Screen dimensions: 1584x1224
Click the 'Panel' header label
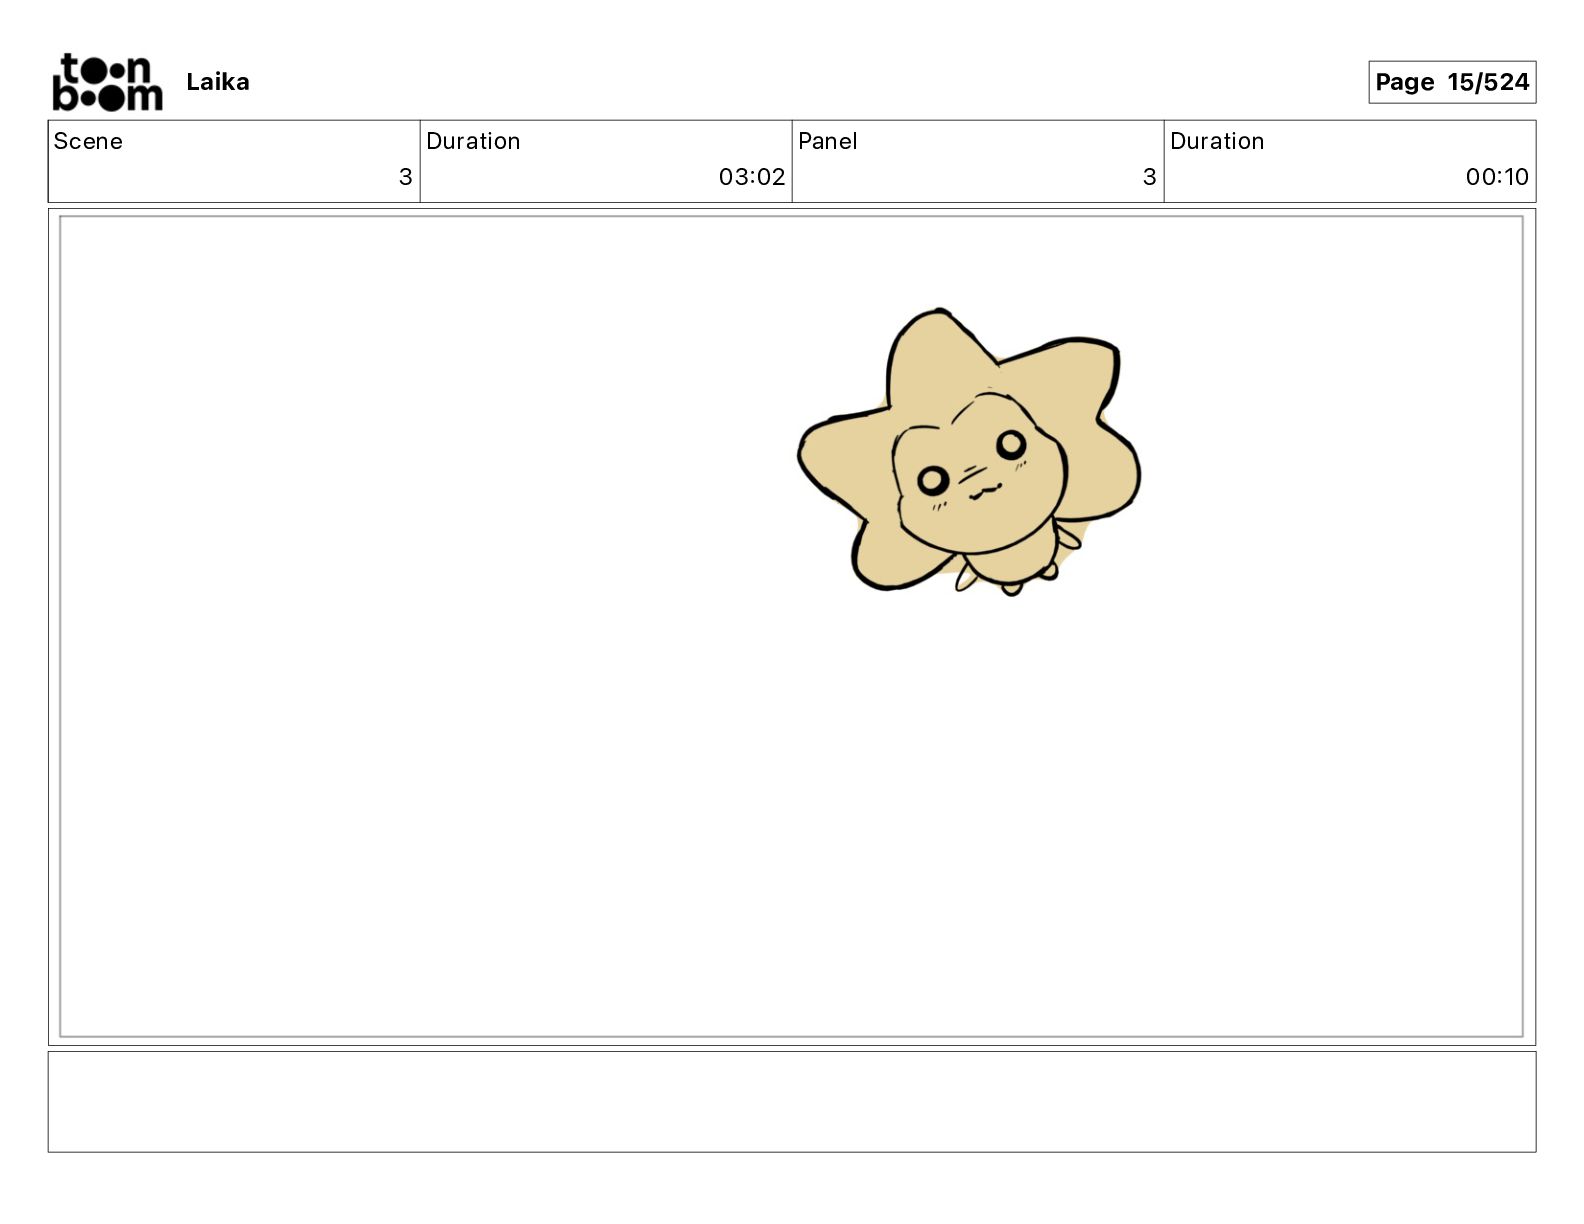pyautogui.click(x=828, y=141)
